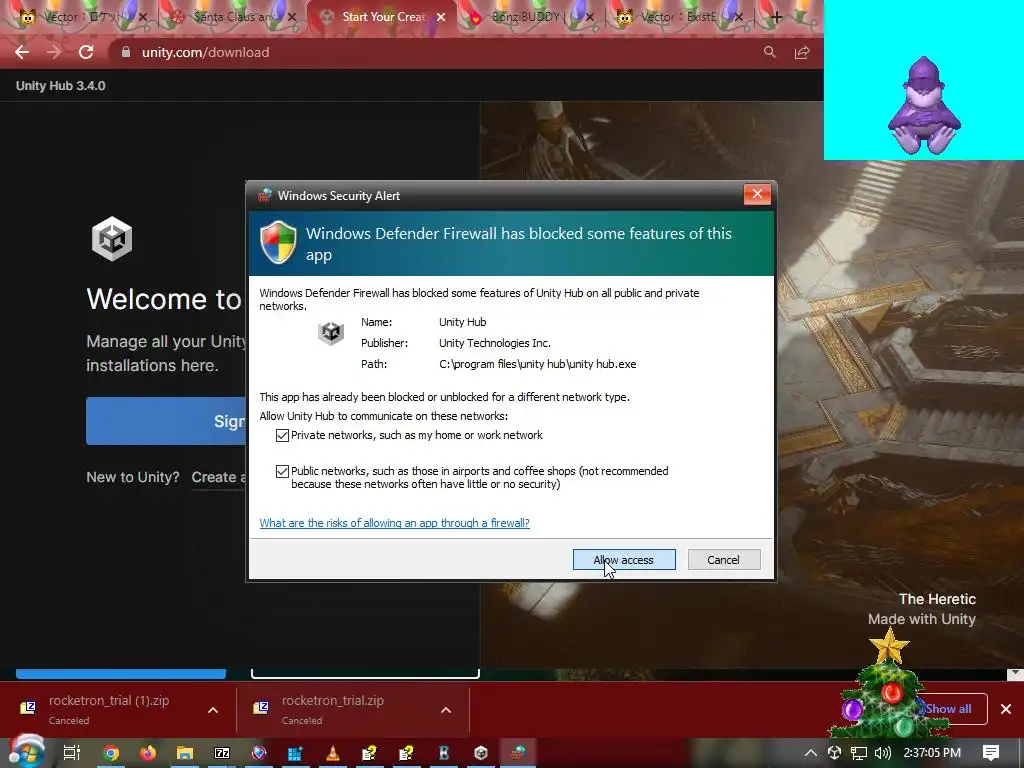
Task: Select the Start Your Creat tab
Action: 381,17
